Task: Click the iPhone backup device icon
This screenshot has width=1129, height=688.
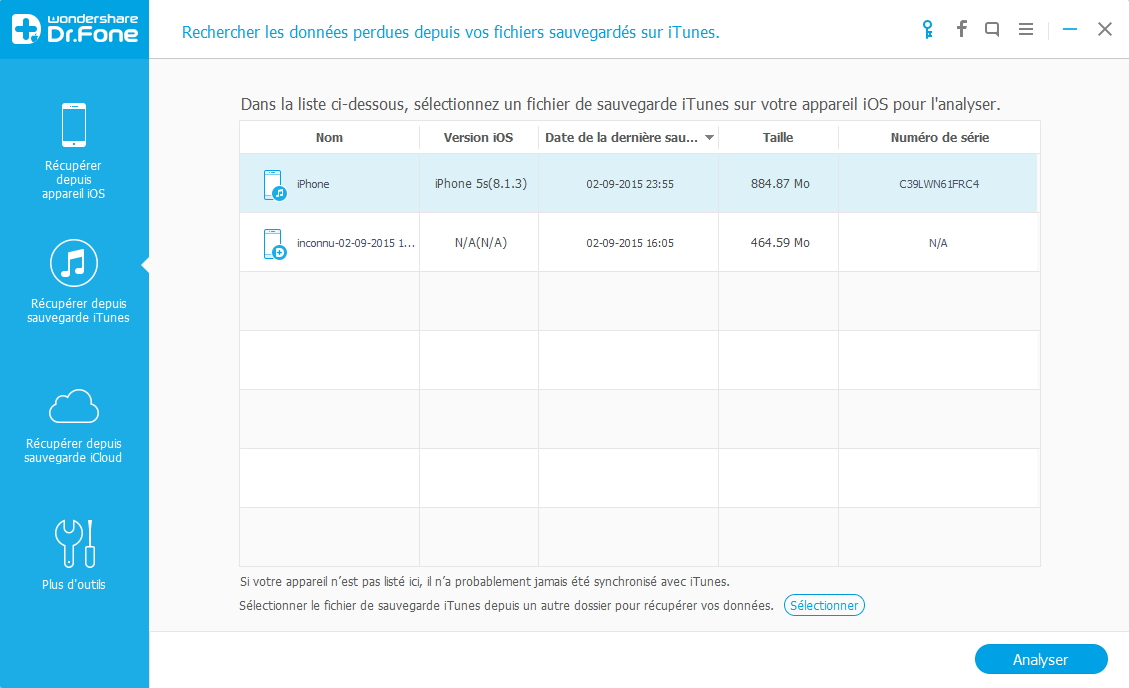Action: [x=274, y=185]
